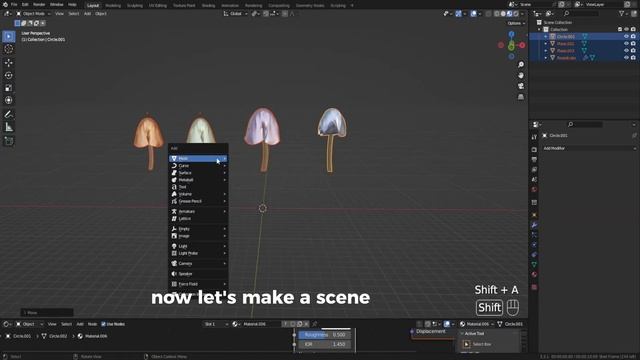Open the Global transform orientation dropdown
640x360 pixels.
[236, 13]
